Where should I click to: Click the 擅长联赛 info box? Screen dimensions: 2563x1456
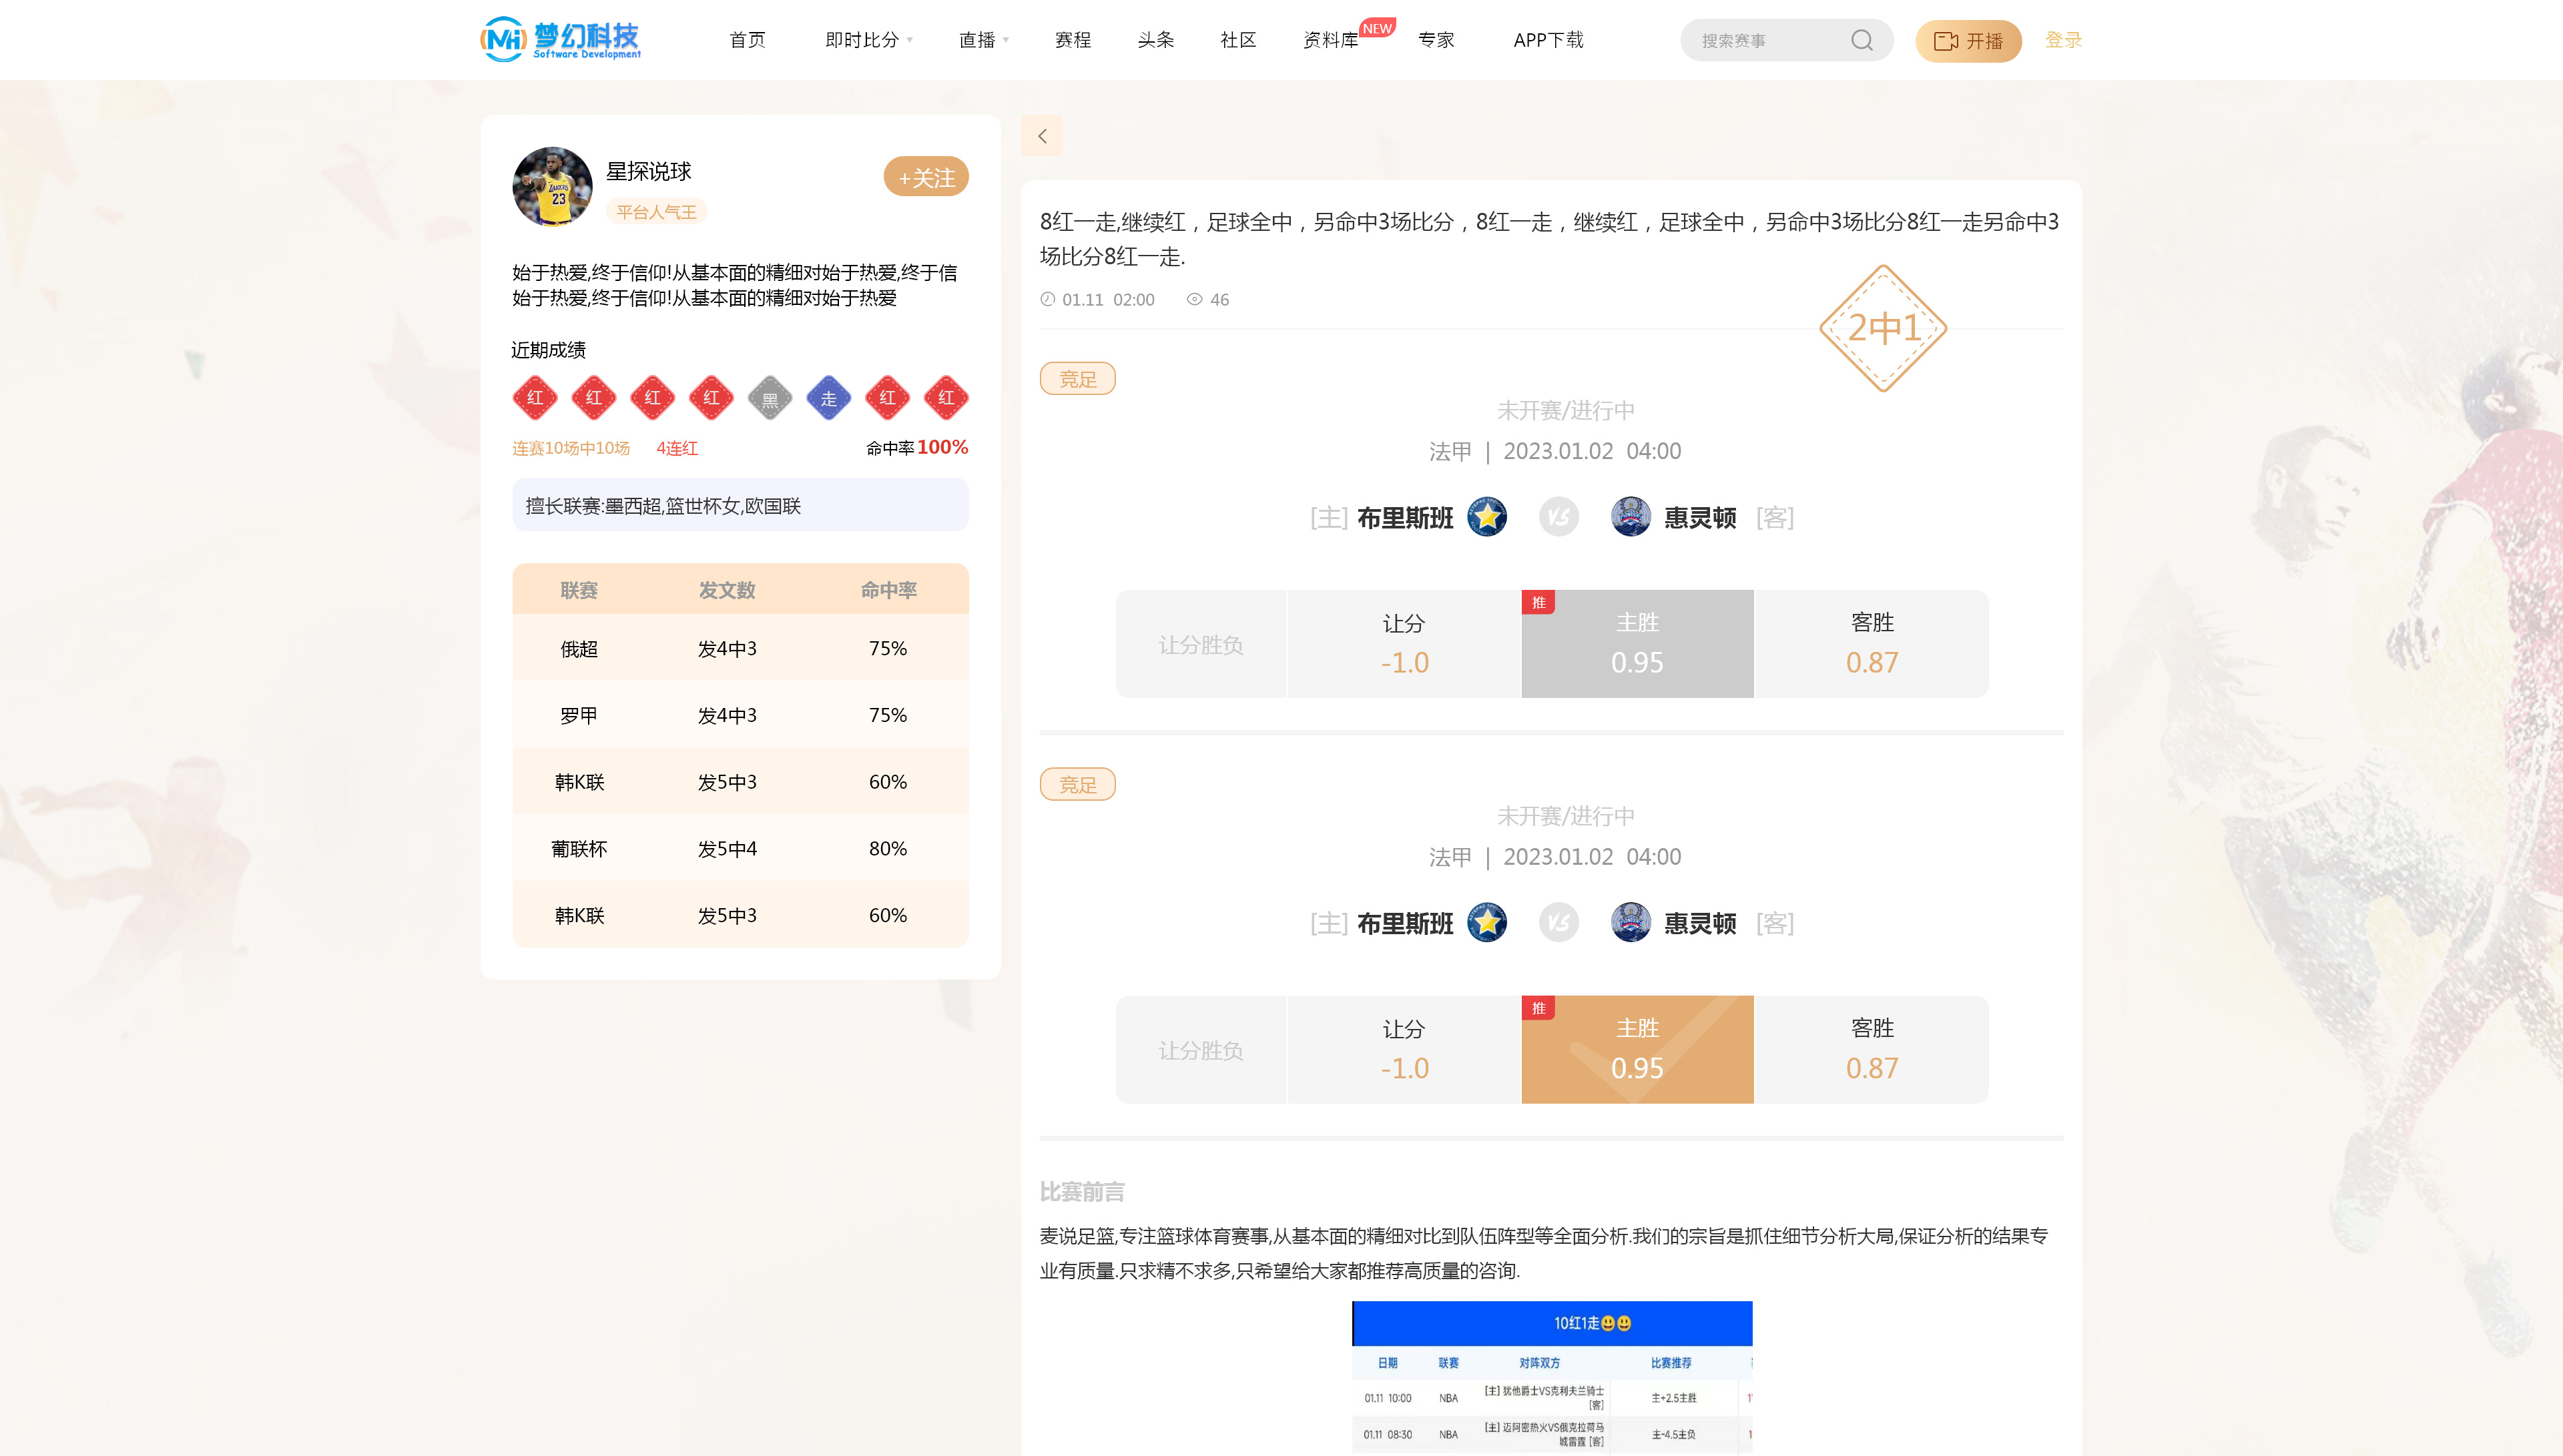click(x=741, y=505)
